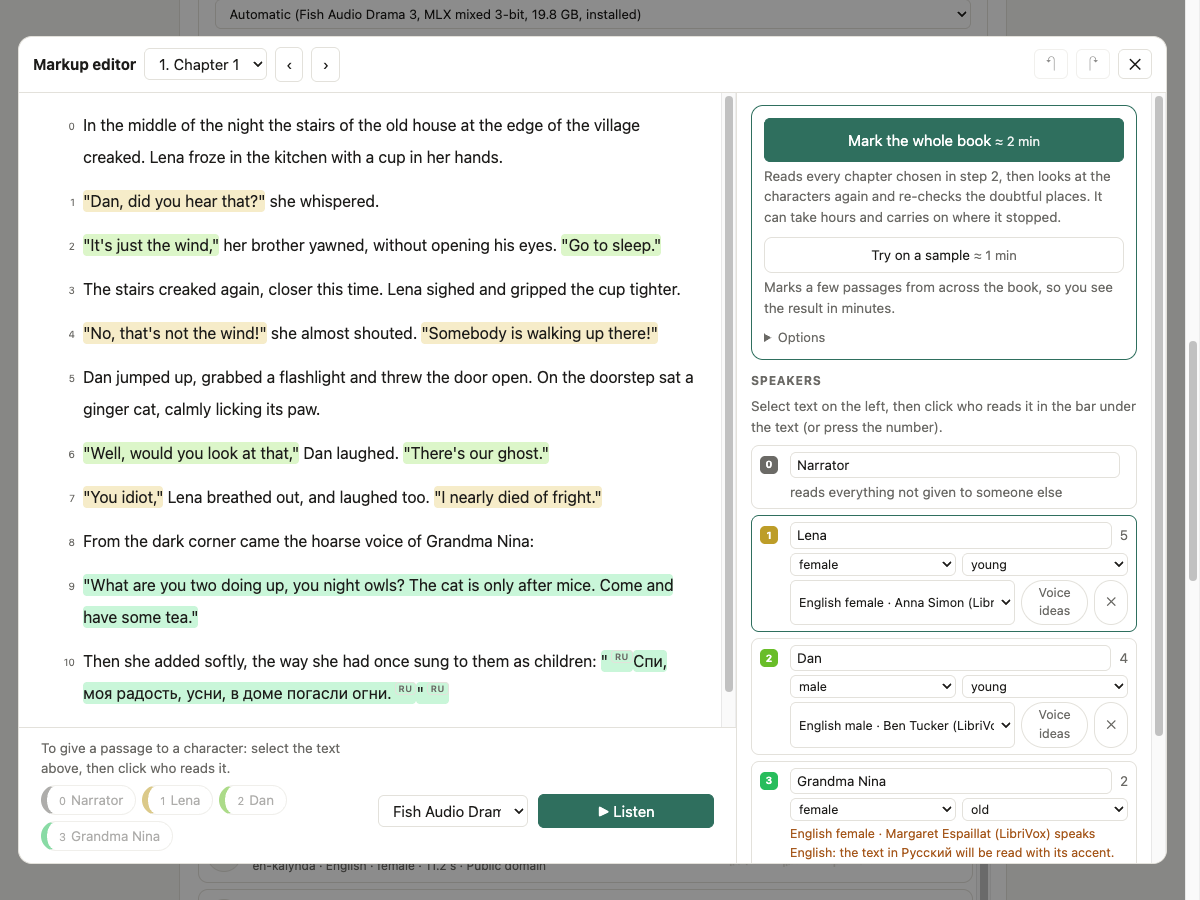
Task: Click paragraph 0 "In the middle of the night"
Action: [x=361, y=141]
